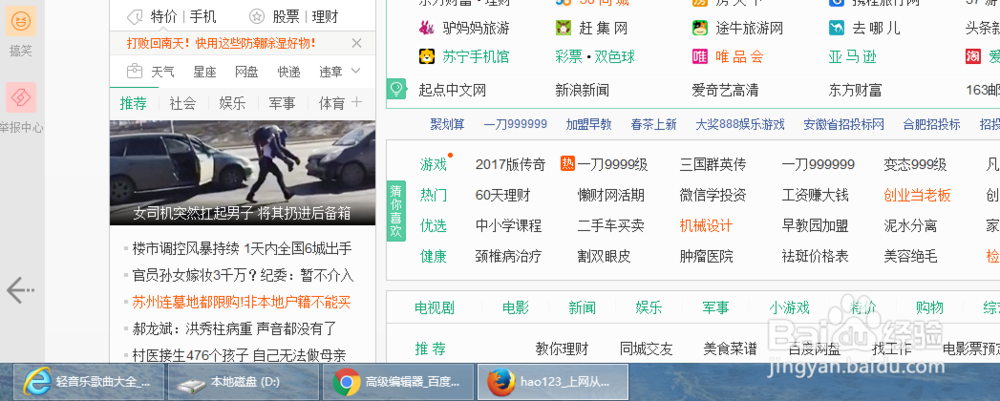Click the 驴妈妈旅游 site icon

point(426,28)
